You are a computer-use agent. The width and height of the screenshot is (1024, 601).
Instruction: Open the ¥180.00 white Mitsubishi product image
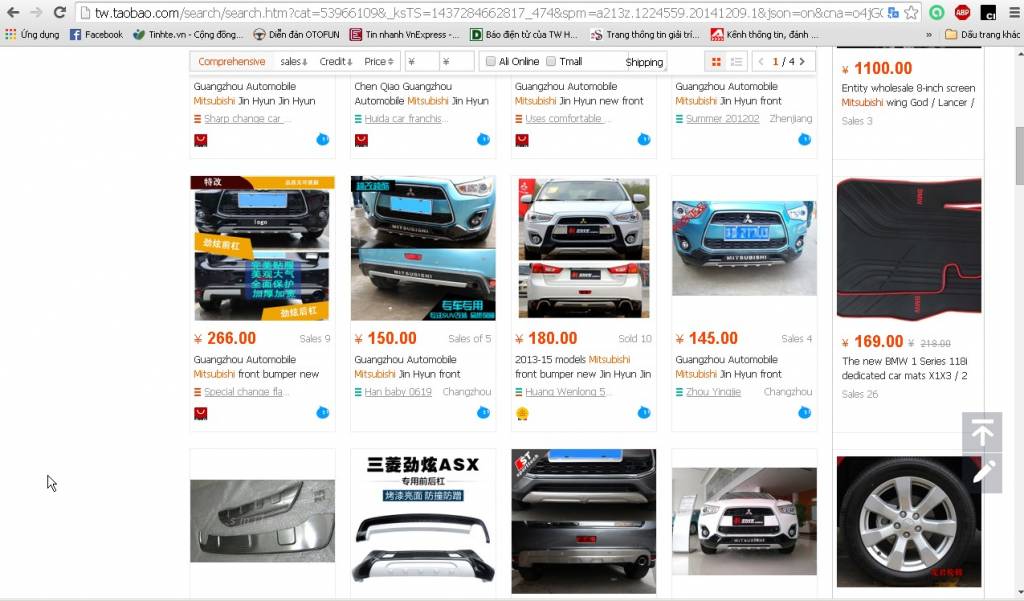[584, 248]
